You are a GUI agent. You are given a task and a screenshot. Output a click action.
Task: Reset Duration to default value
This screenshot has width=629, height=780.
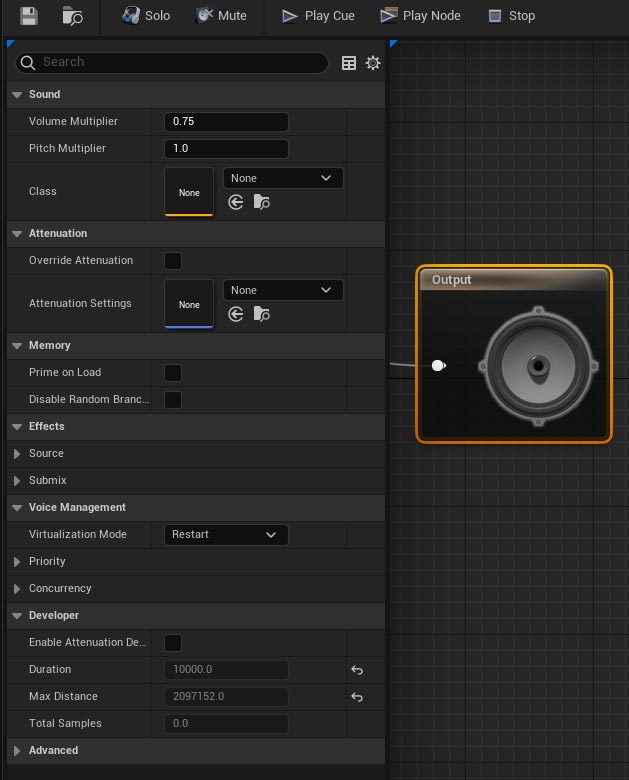click(357, 670)
